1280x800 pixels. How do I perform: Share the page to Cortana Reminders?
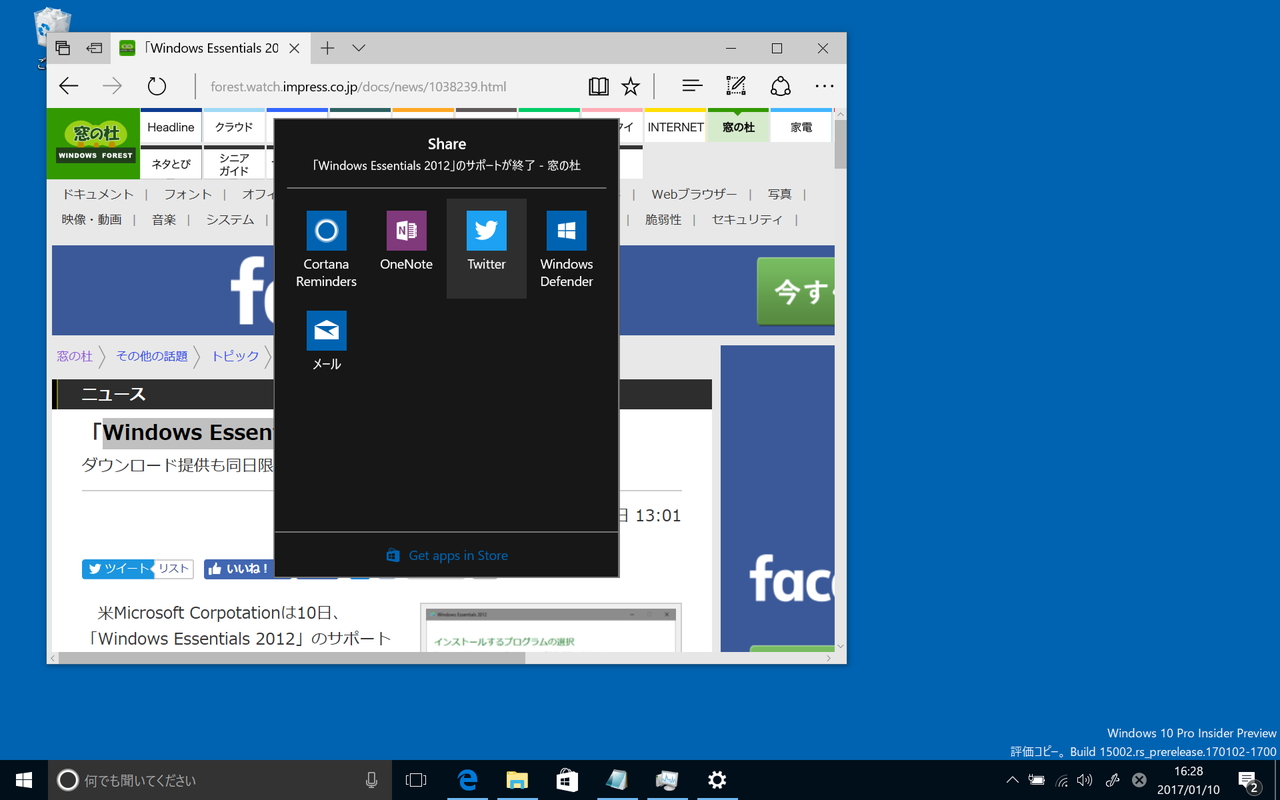point(326,249)
